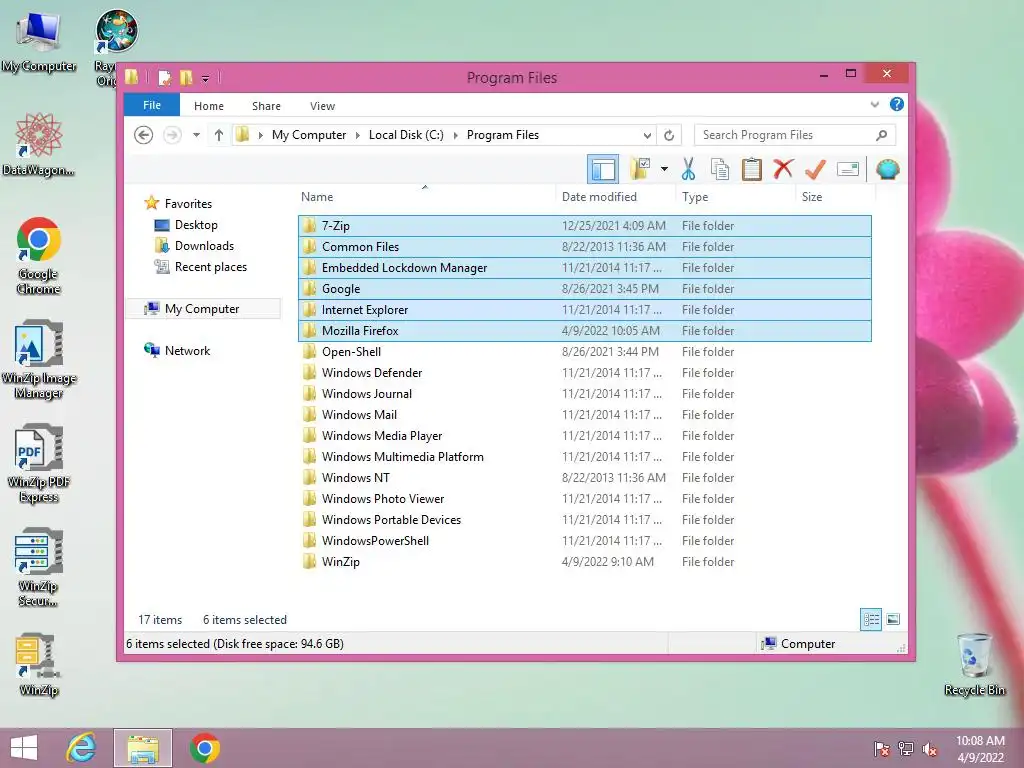The image size is (1024, 768).
Task: Go up one folder level
Action: (219, 135)
